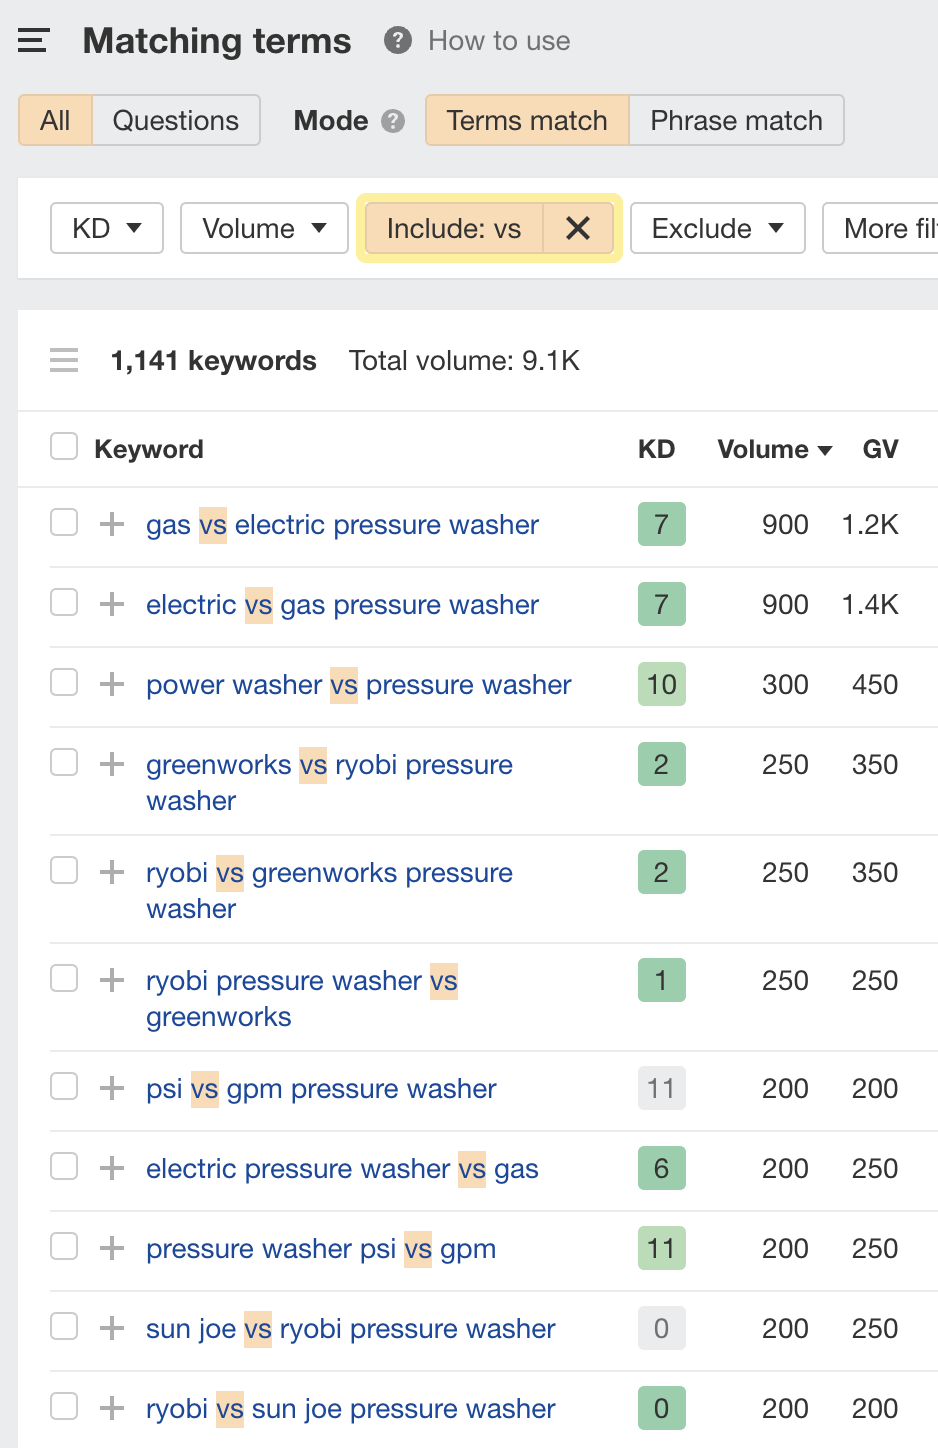This screenshot has width=938, height=1448.
Task: Switch to the Questions tab
Action: 176,120
